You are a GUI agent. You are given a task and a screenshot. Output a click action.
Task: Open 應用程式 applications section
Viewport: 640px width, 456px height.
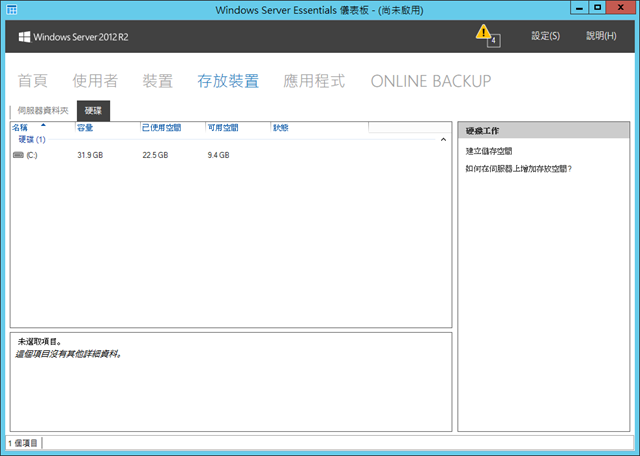[314, 81]
